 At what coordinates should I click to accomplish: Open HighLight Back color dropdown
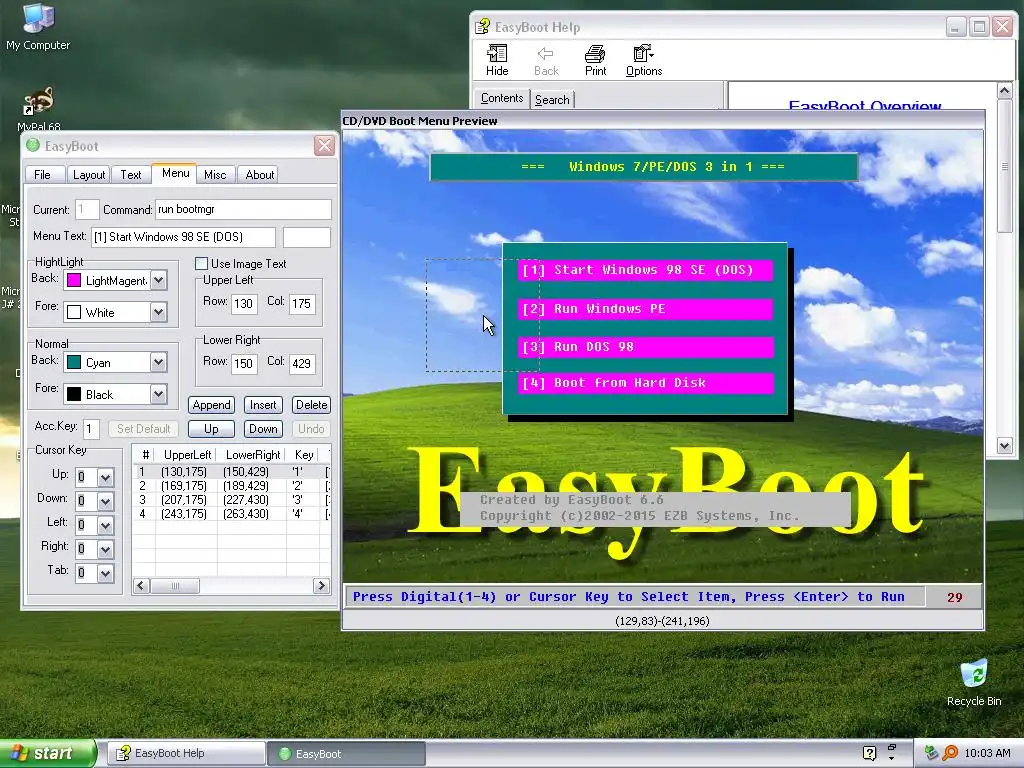159,280
